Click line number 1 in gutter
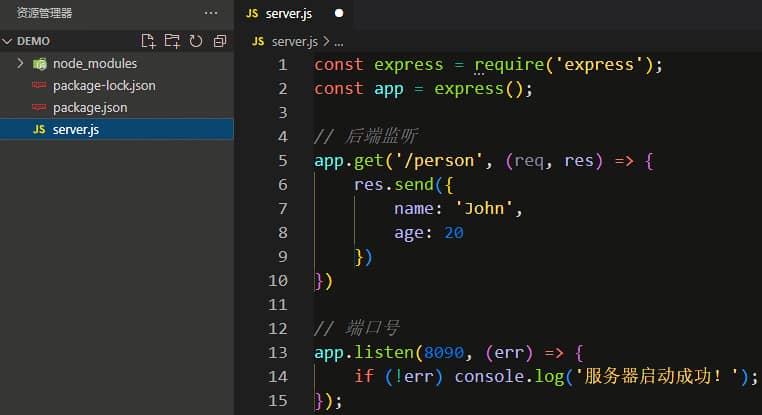This screenshot has width=762, height=415. (283, 65)
